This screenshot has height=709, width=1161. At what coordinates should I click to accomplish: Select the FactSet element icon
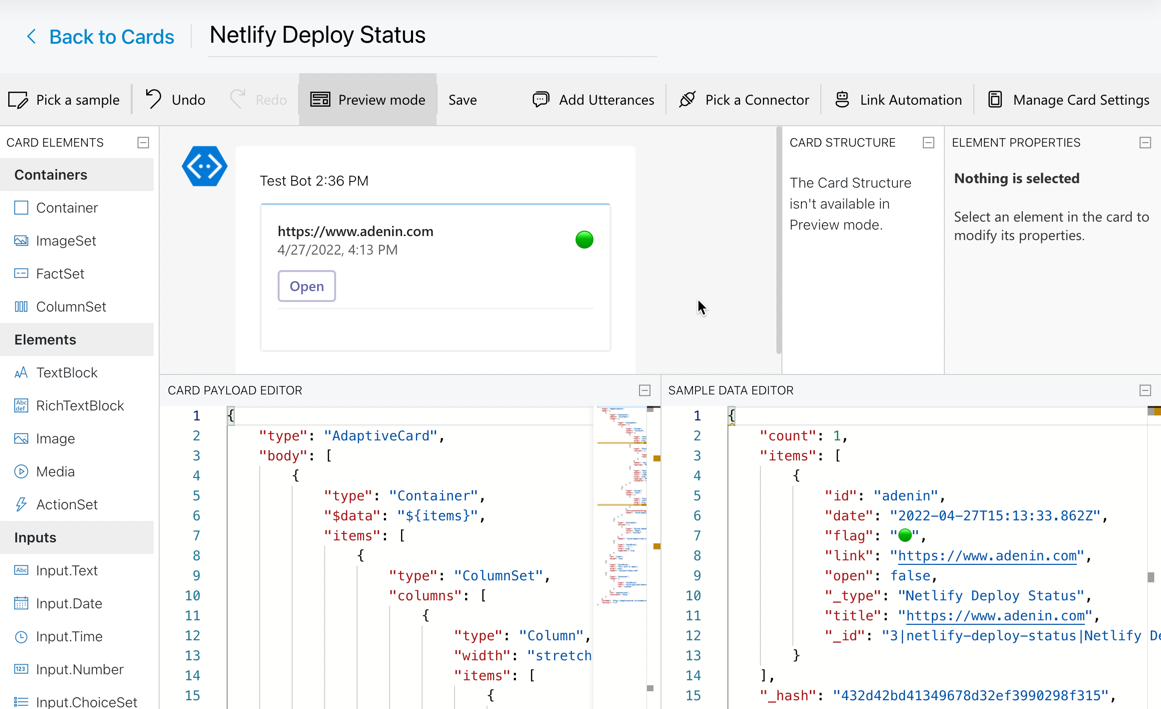[x=21, y=274]
